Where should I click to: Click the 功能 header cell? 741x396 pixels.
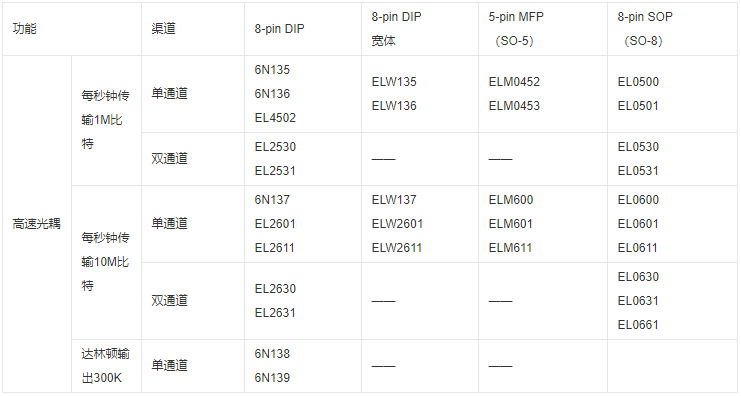coord(25,29)
